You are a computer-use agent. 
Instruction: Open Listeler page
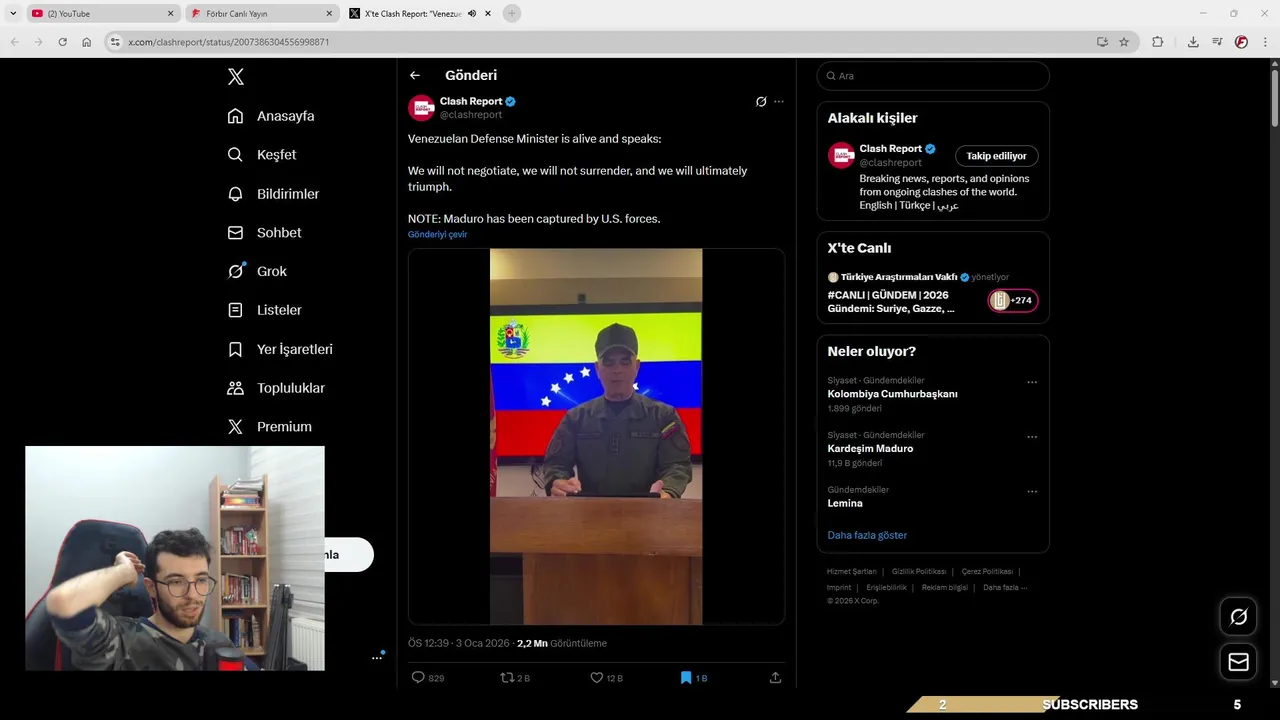pos(264,310)
